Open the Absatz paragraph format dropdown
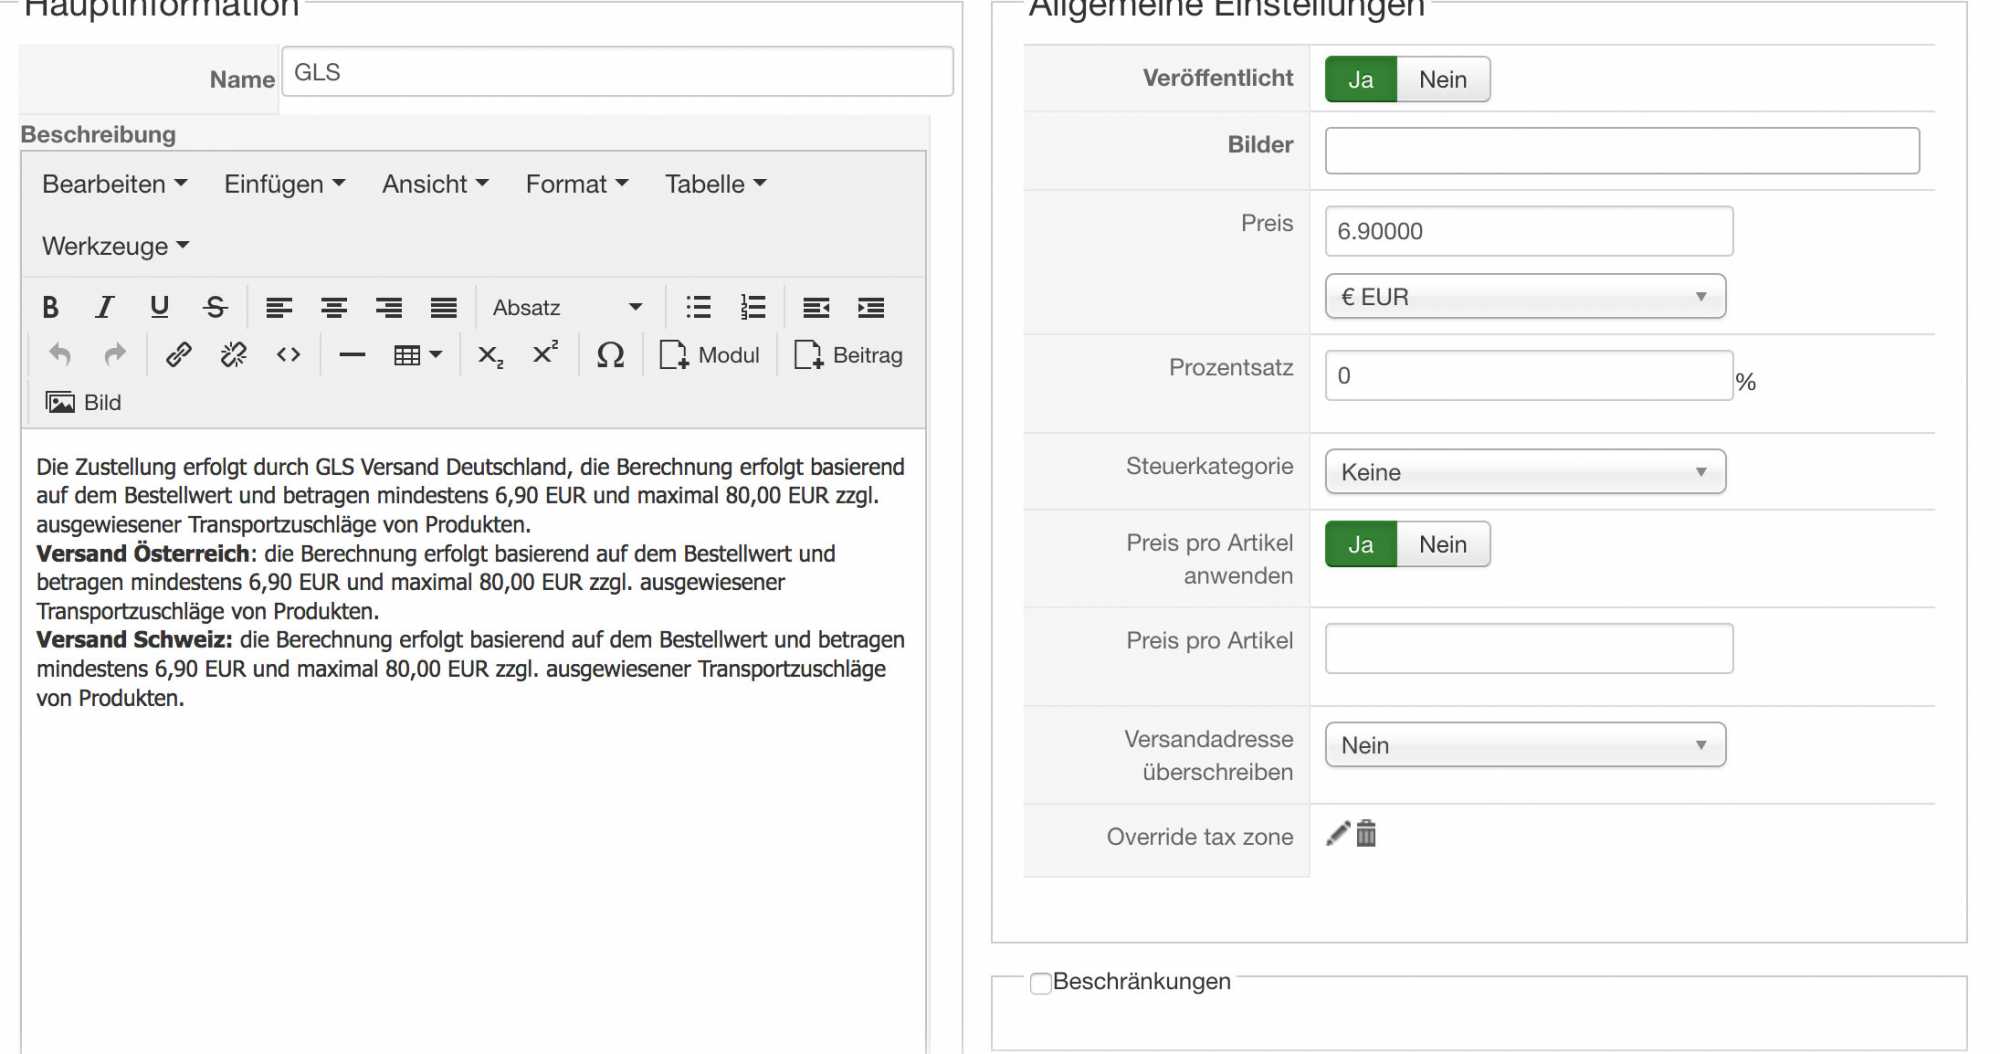 coord(566,307)
